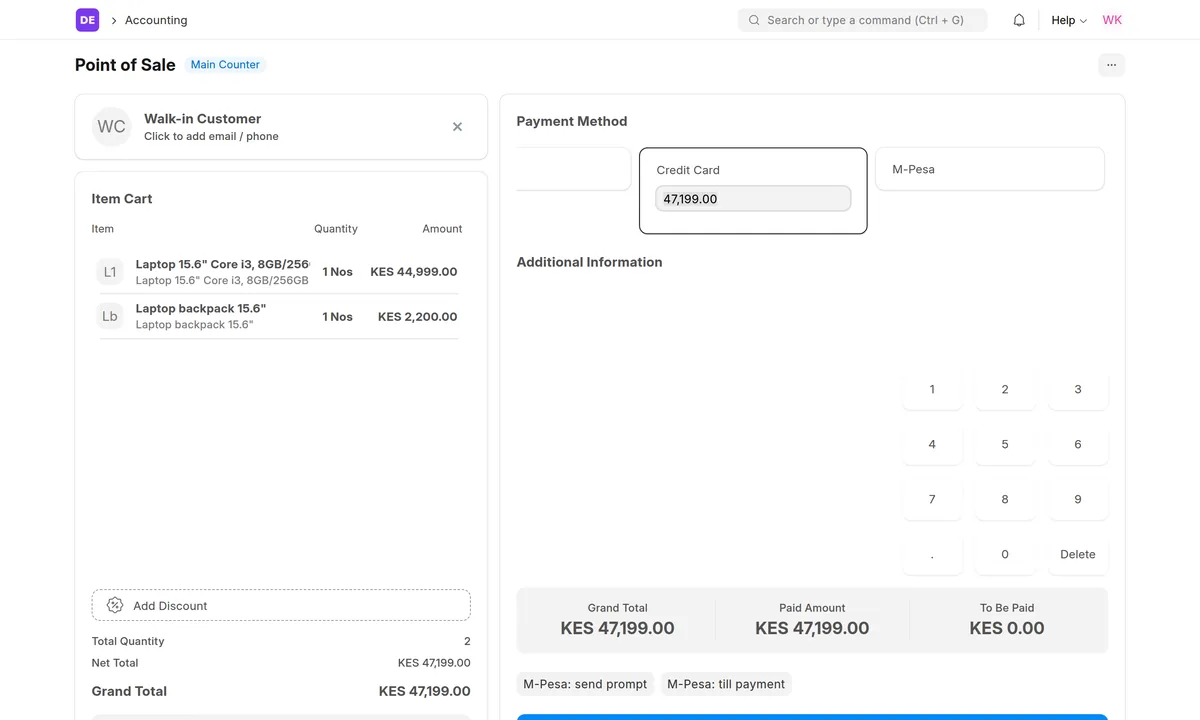Click the WC customer avatar
Screen dimensions: 1200x720
112,127
